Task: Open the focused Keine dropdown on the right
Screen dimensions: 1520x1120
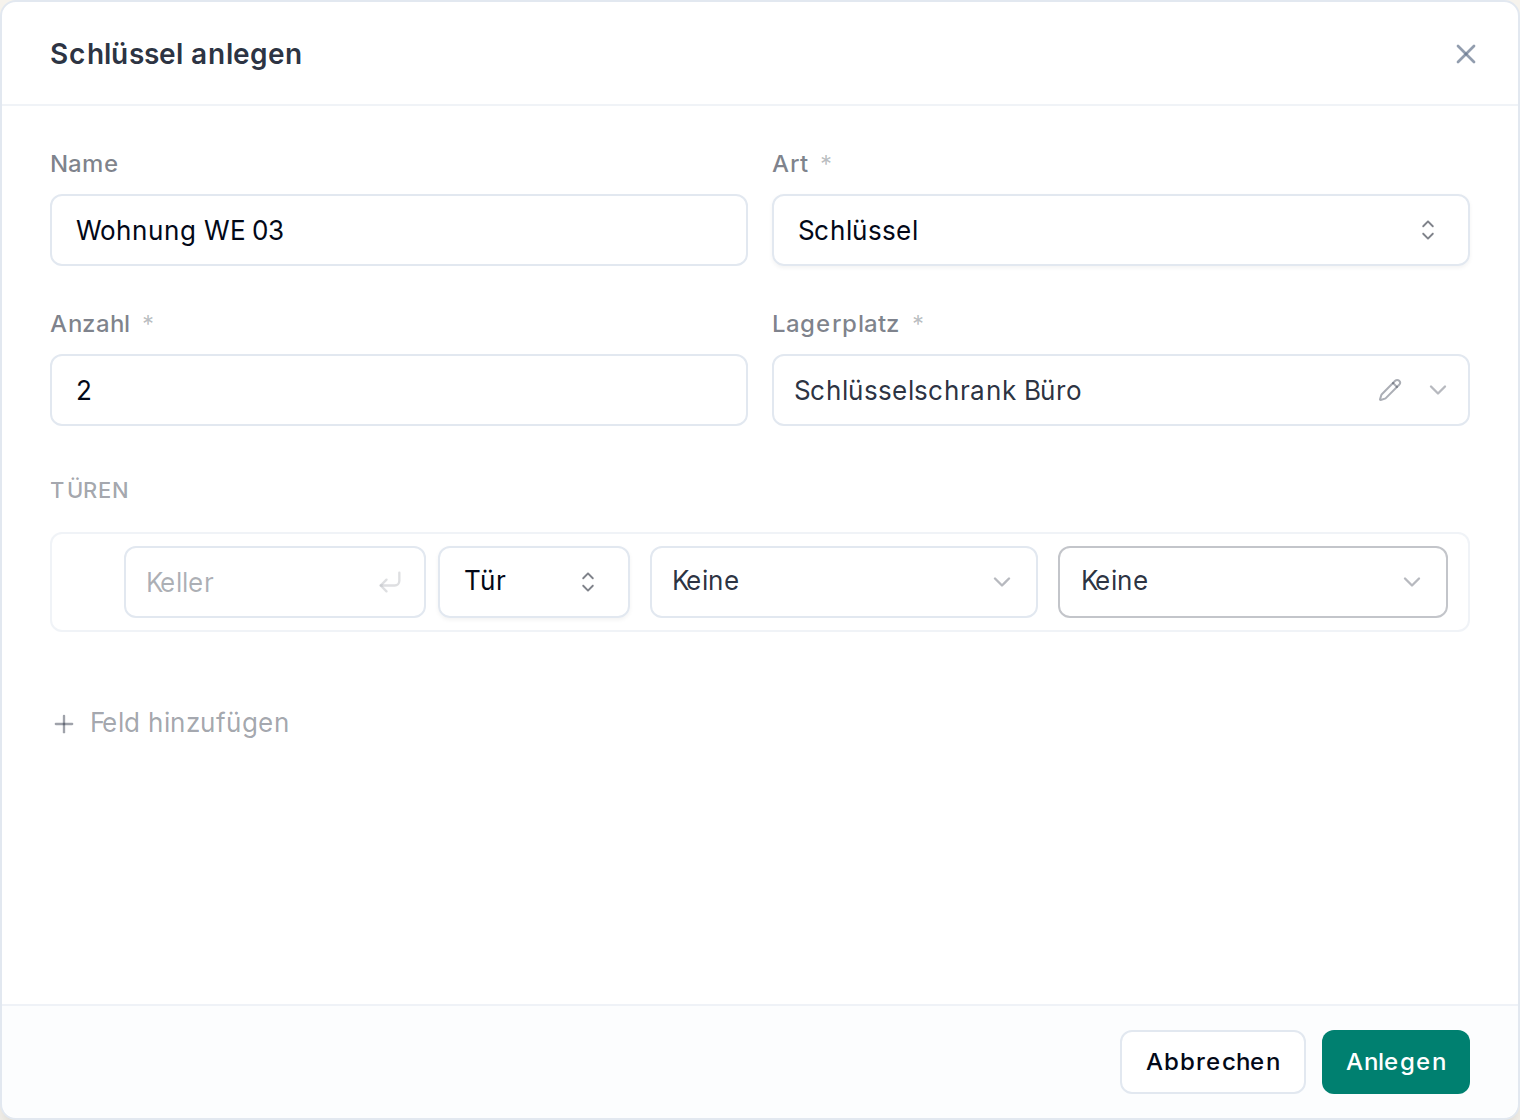Action: pyautogui.click(x=1253, y=582)
